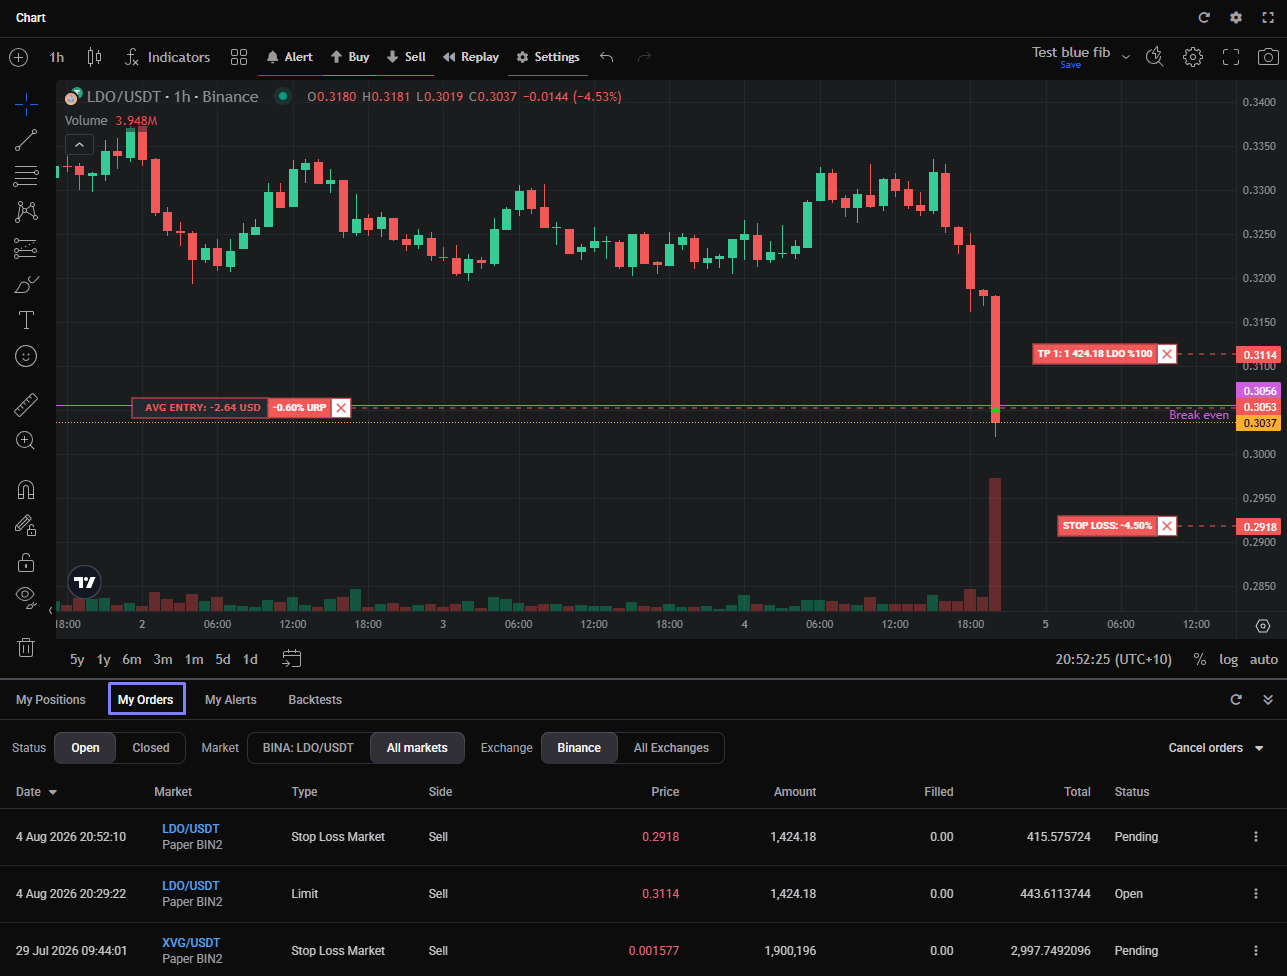Cancel the TP 1 order line
The height and width of the screenshot is (976, 1287).
(1166, 354)
